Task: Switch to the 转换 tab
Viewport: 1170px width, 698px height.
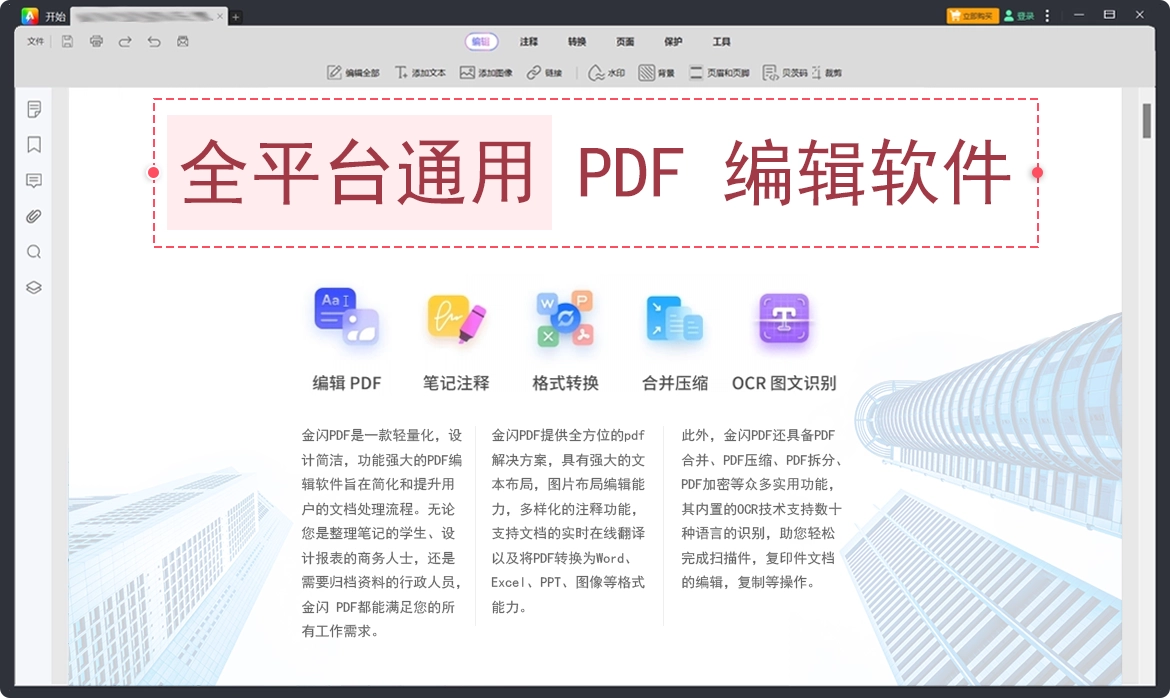Action: 577,42
